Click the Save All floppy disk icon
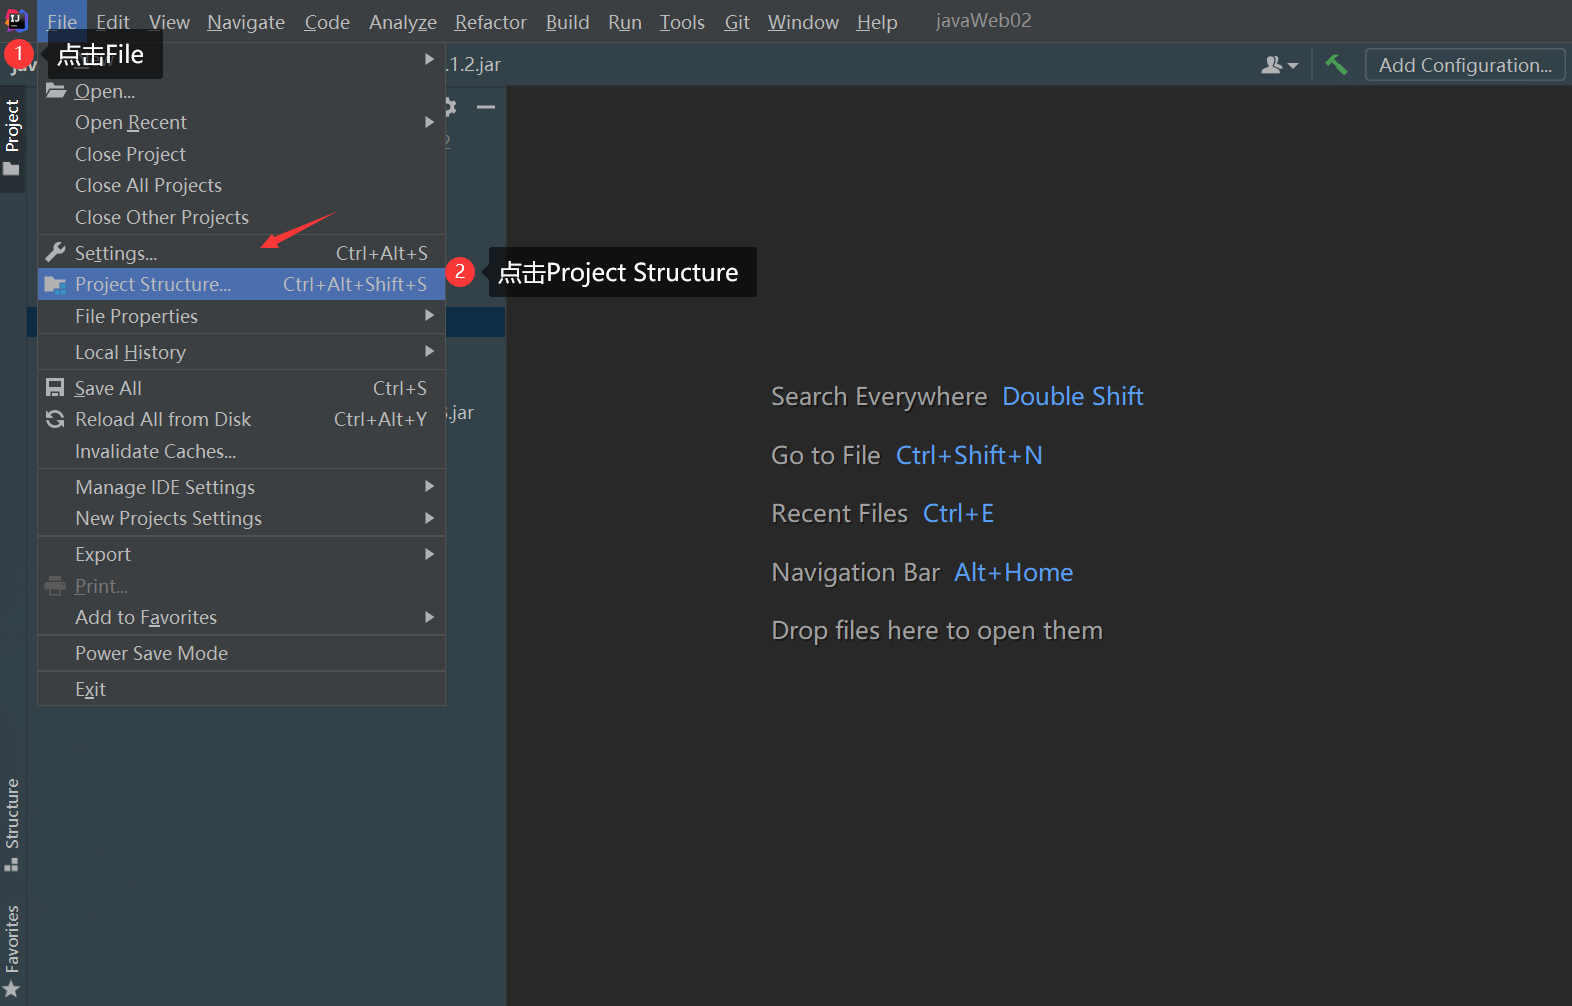 (x=56, y=388)
